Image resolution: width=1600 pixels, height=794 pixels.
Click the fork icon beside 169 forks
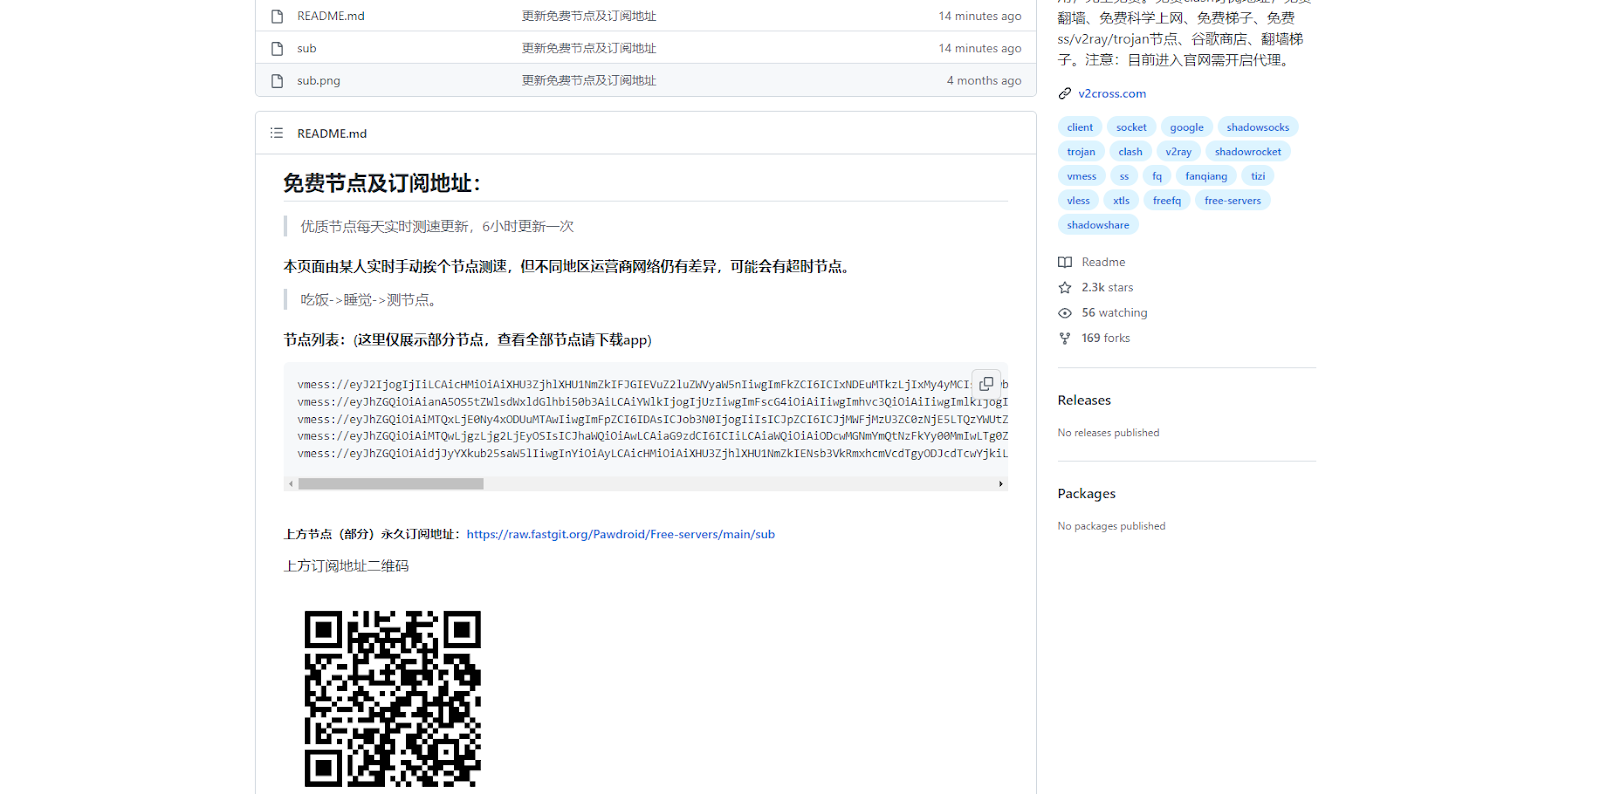(1065, 338)
